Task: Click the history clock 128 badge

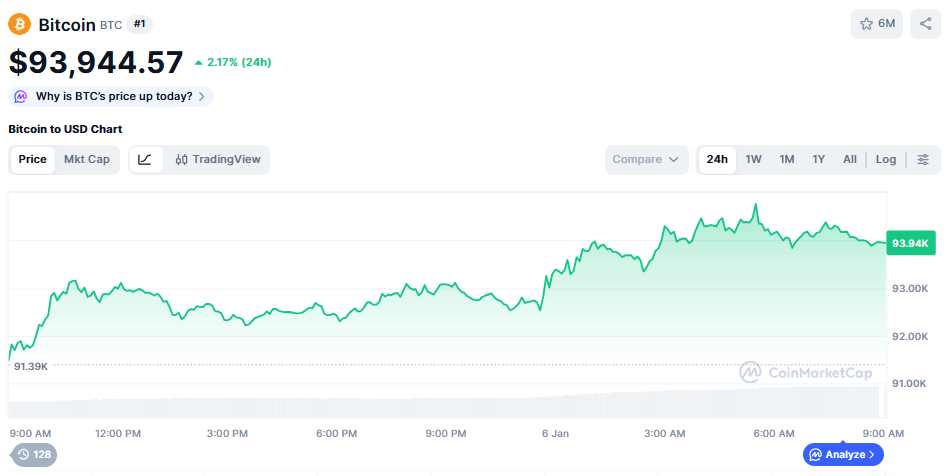Action: pyautogui.click(x=32, y=455)
